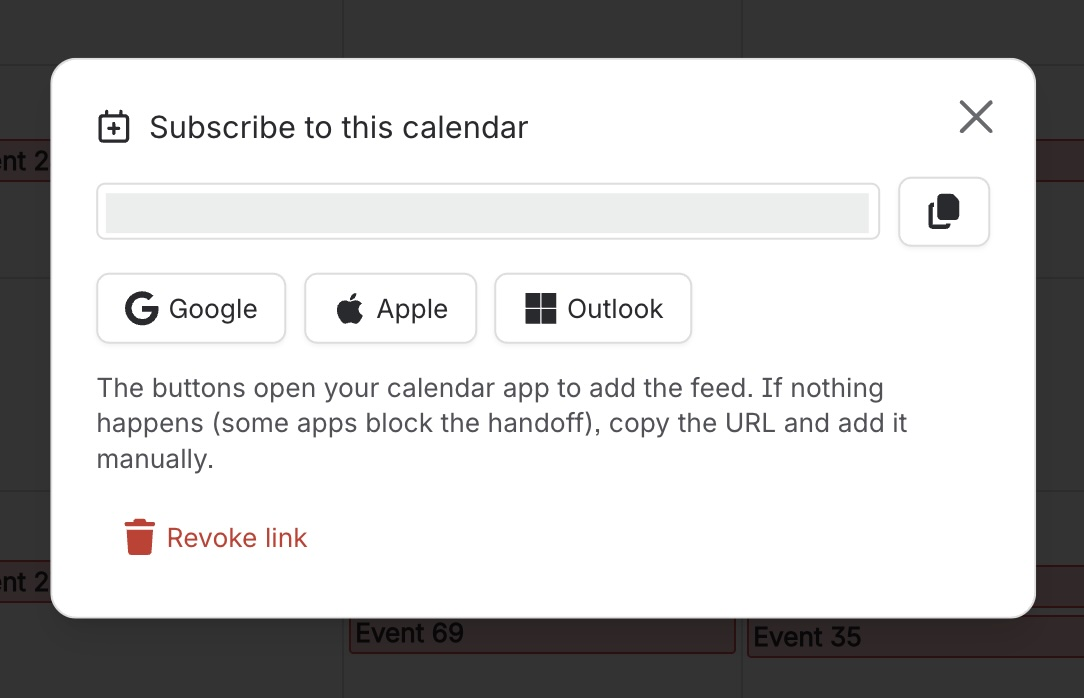This screenshot has width=1084, height=698.
Task: Click the copy URL icon button
Action: (x=944, y=211)
